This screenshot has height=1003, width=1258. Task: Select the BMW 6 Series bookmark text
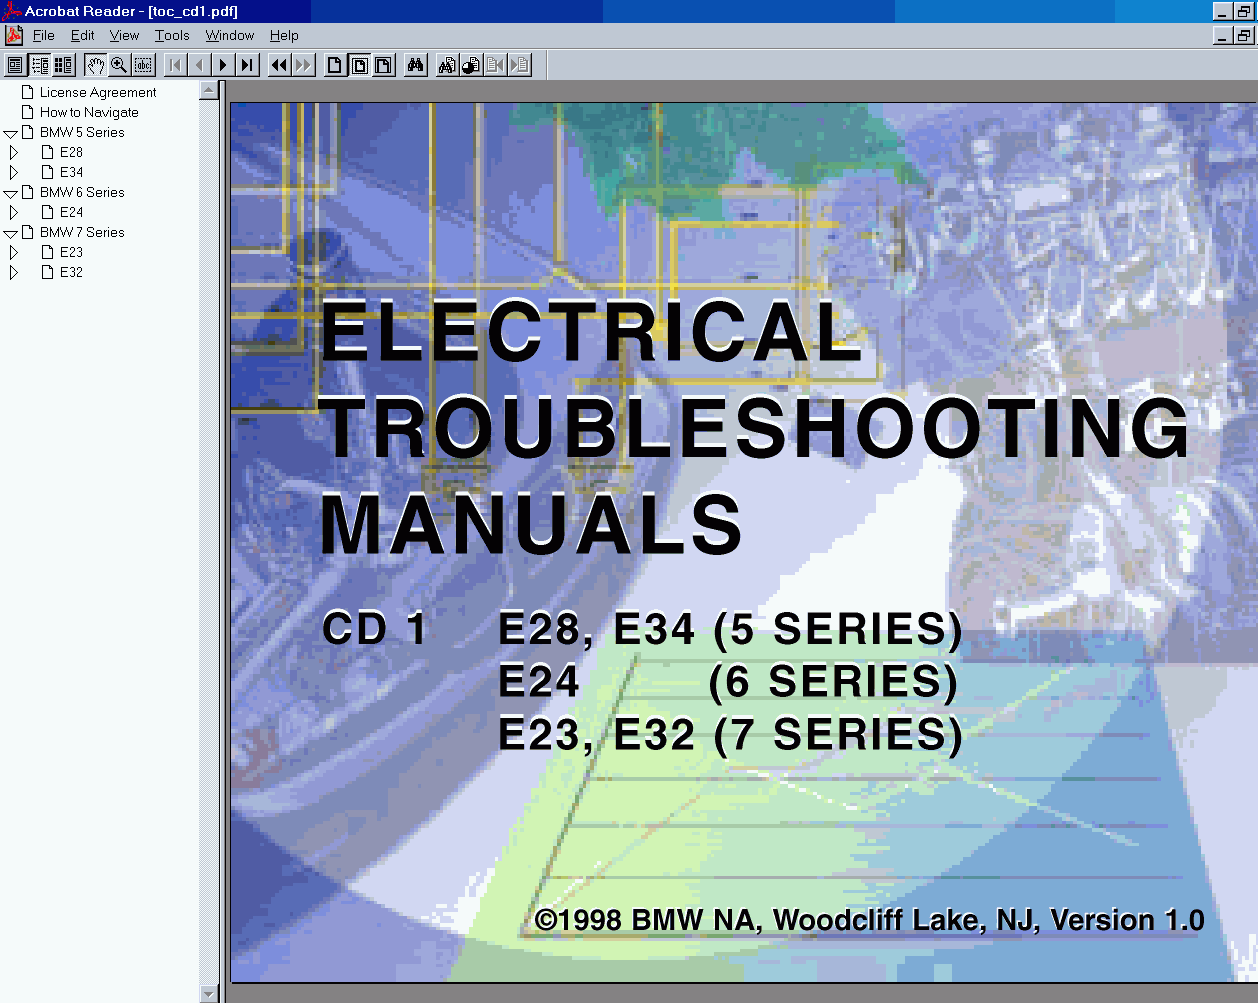pos(82,192)
